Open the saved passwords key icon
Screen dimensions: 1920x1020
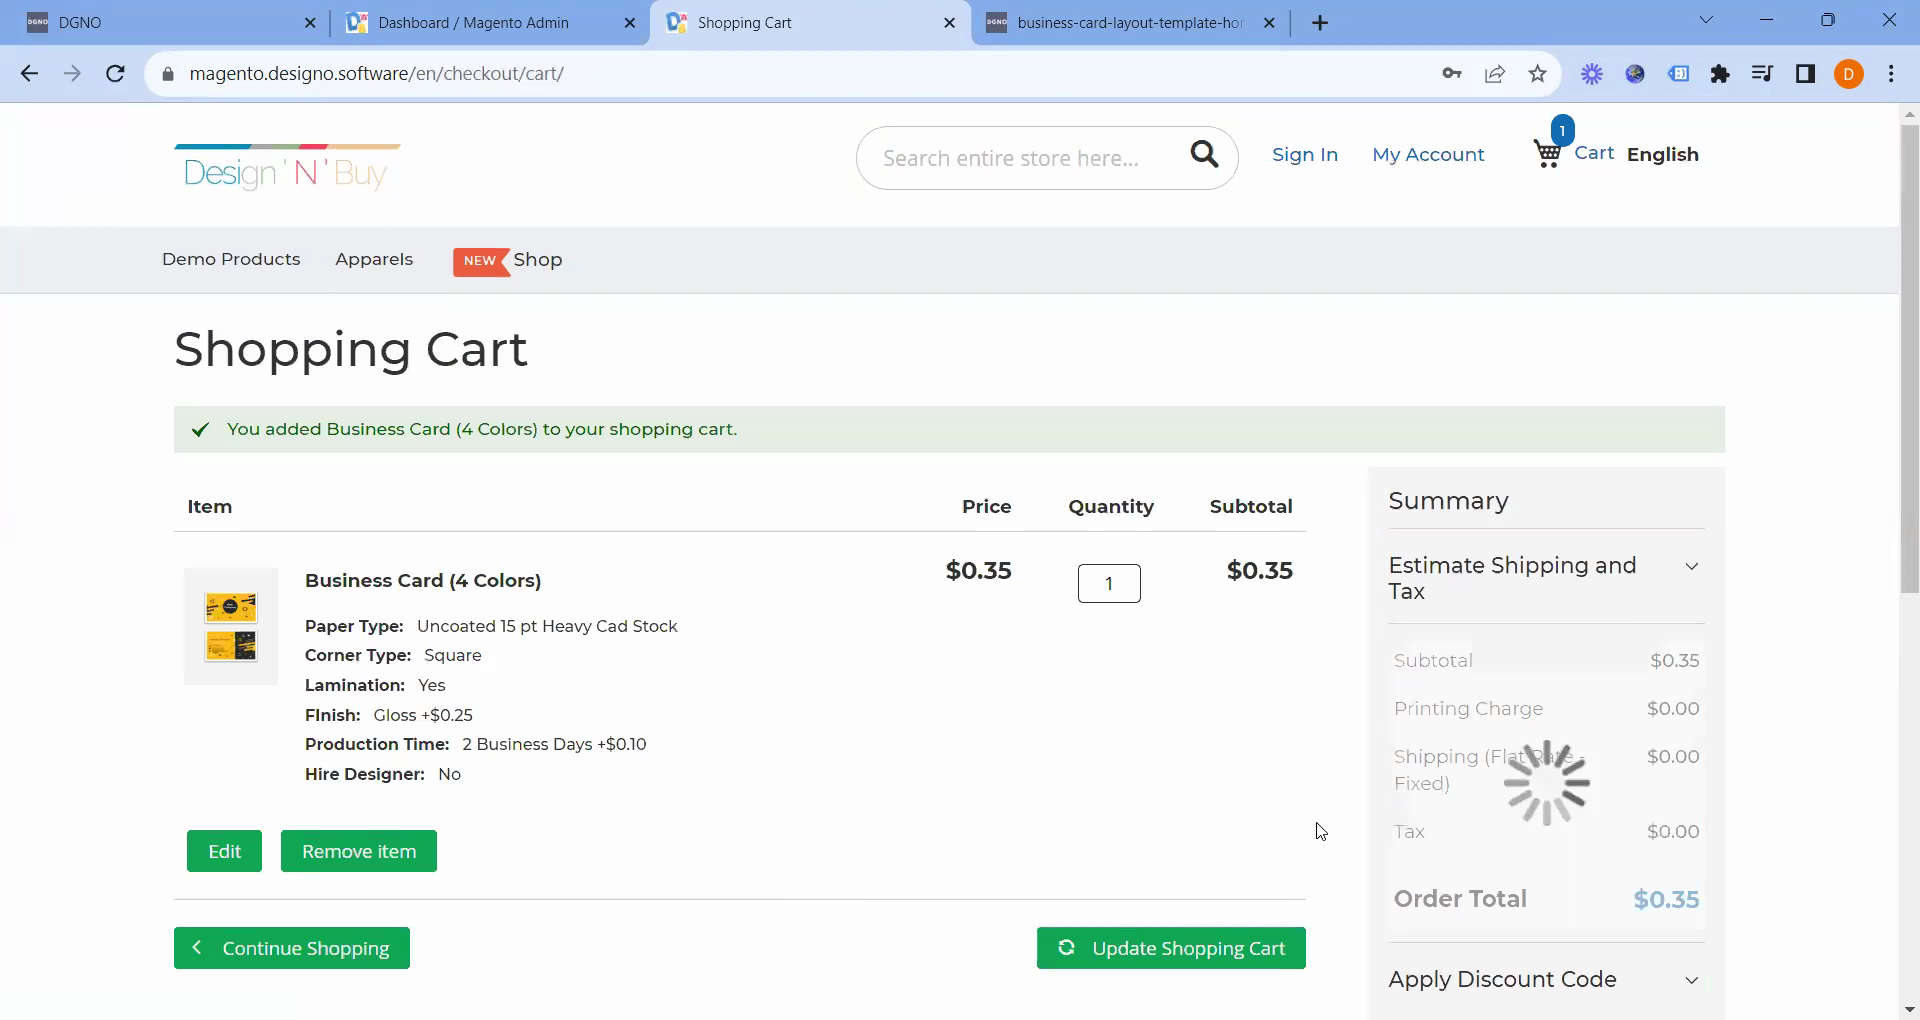coord(1452,73)
